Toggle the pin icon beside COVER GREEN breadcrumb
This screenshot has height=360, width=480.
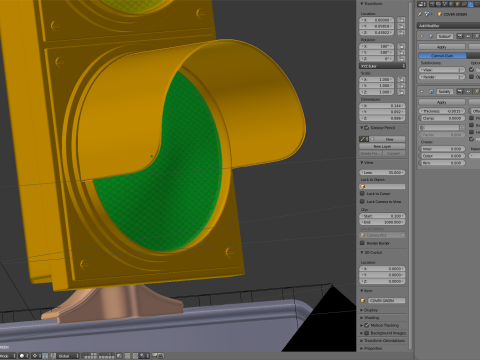(x=420, y=14)
